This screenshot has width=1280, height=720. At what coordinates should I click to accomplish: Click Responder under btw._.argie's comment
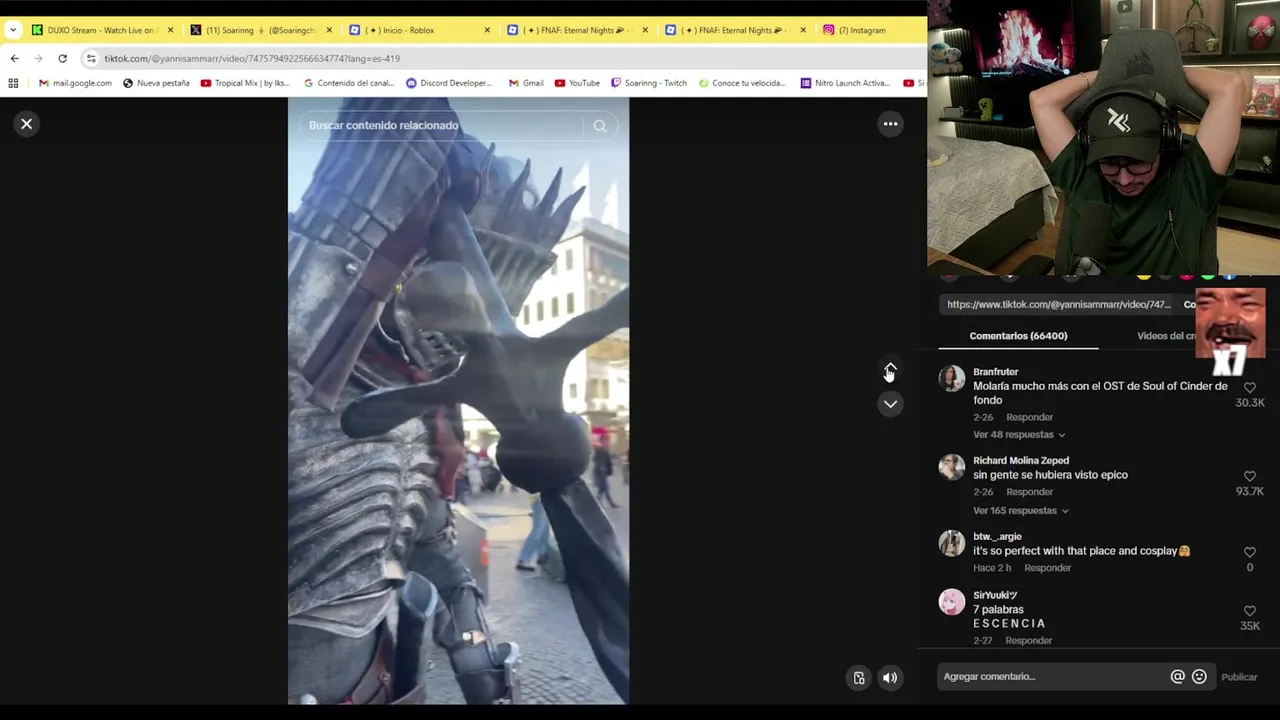(x=1047, y=568)
